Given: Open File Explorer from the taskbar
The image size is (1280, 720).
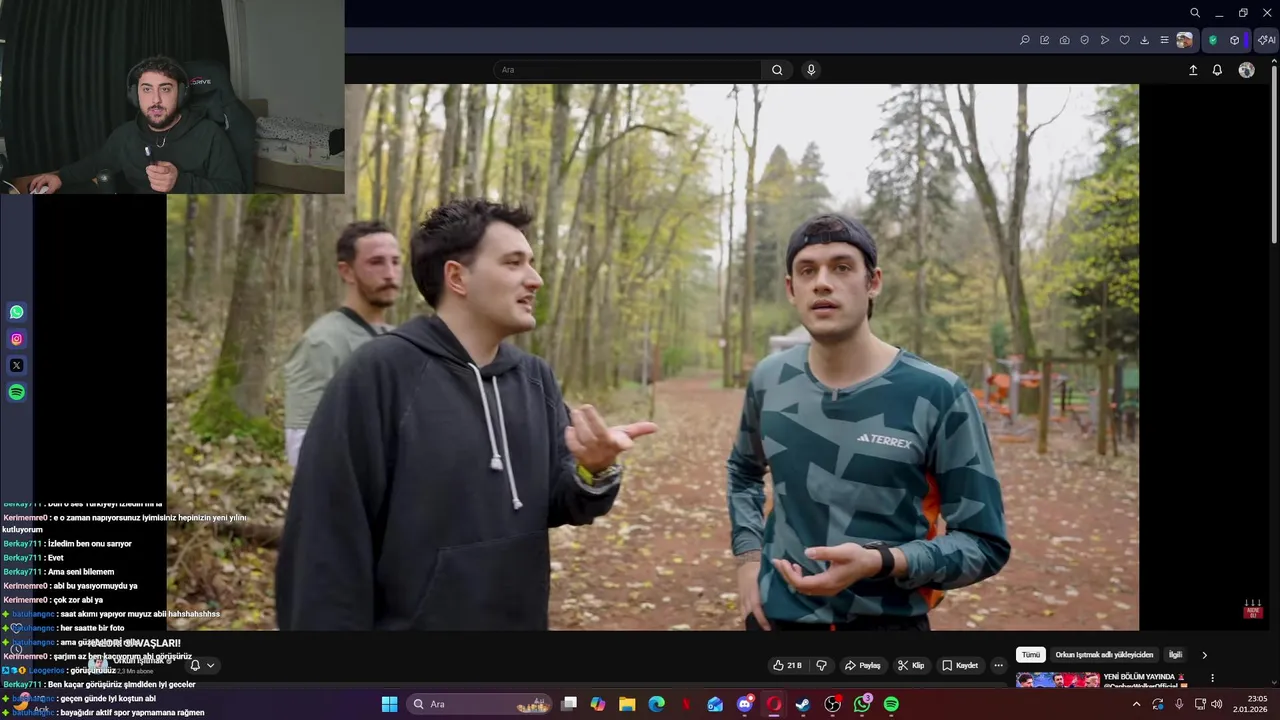Looking at the screenshot, I should pyautogui.click(x=627, y=704).
